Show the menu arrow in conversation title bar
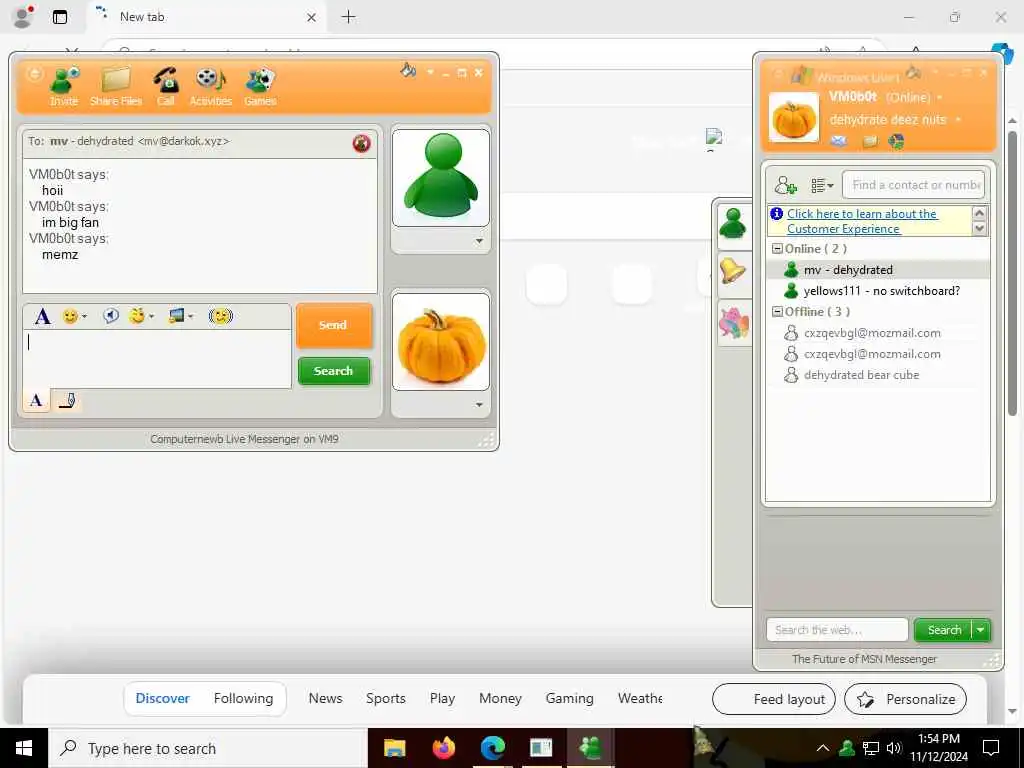The height and width of the screenshot is (768, 1024). coord(430,72)
